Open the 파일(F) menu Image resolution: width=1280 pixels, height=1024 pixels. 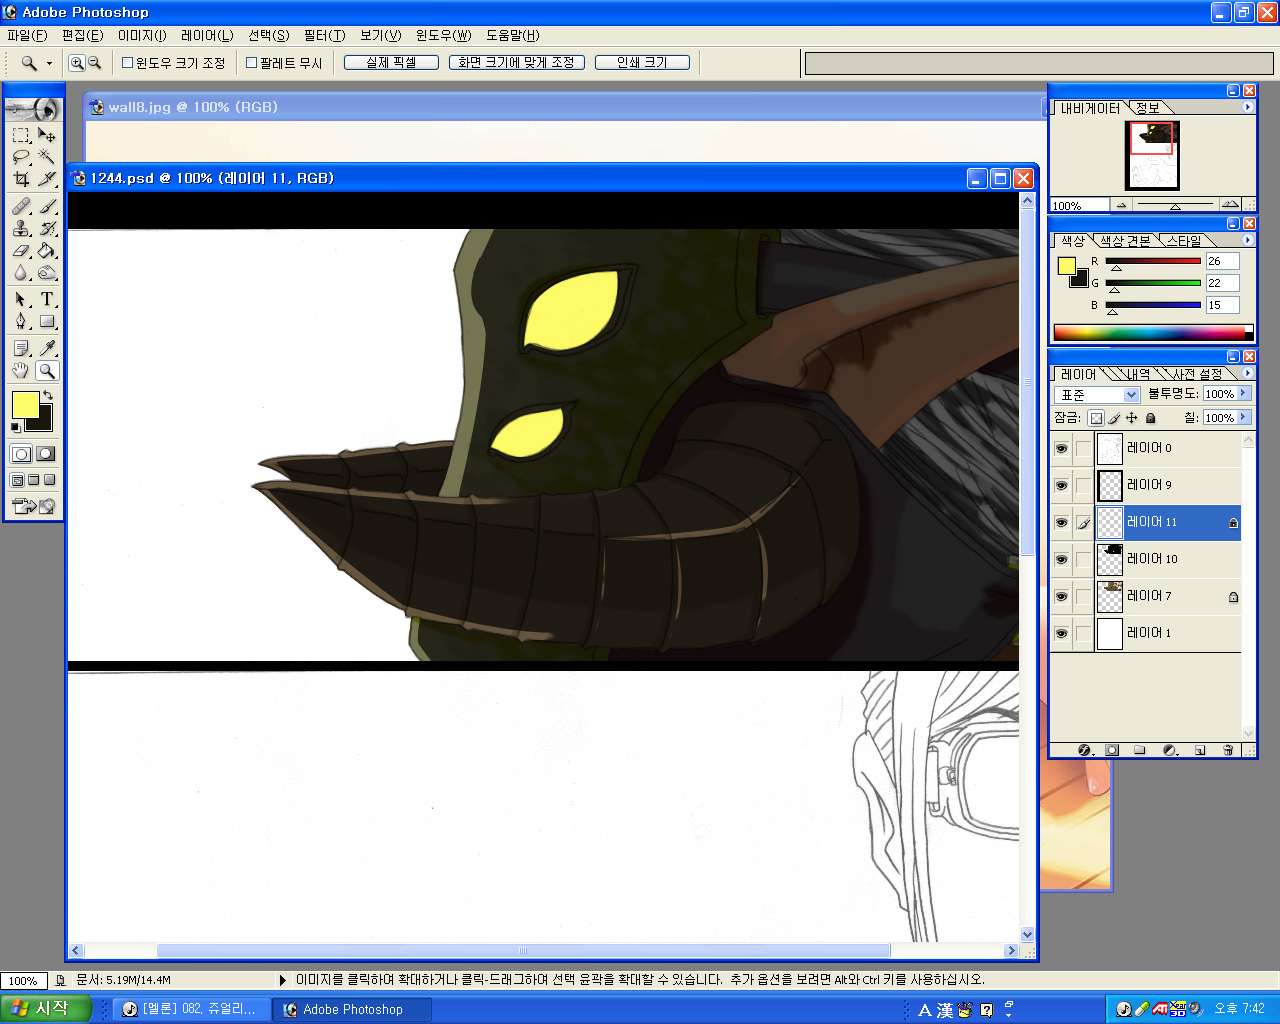click(x=27, y=35)
